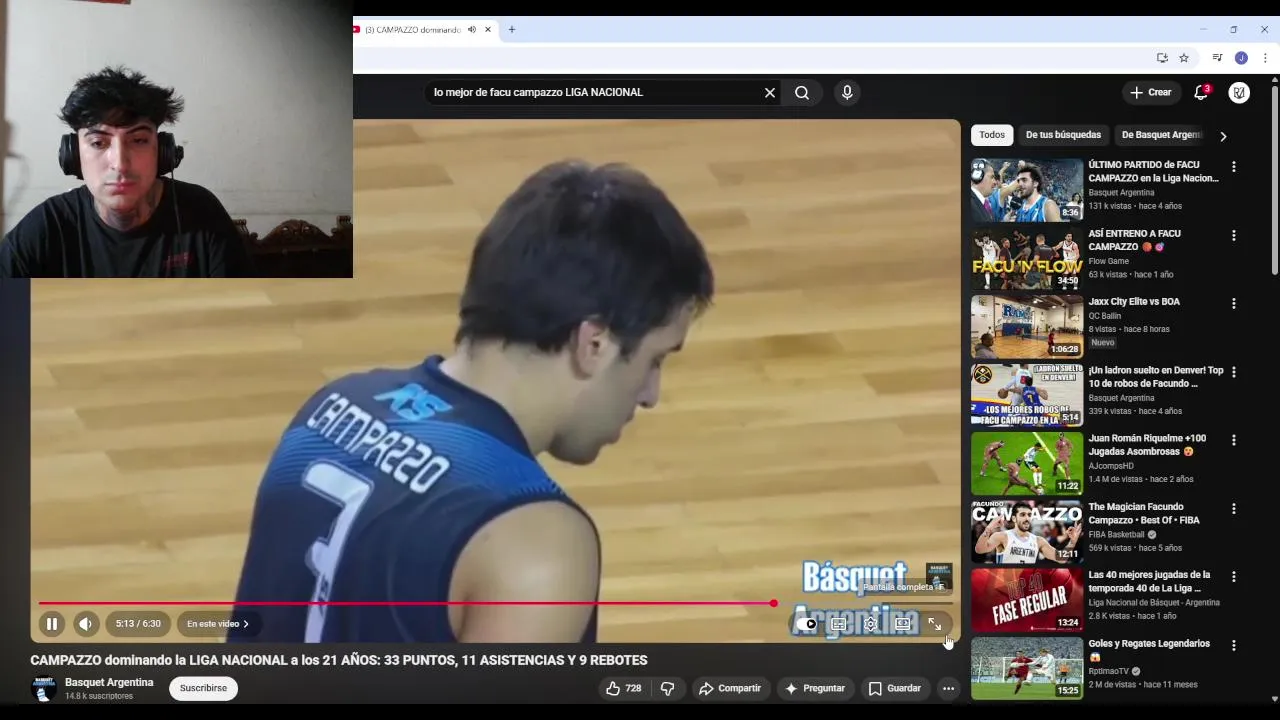Open 'Juan Román Riquelme +100 Jugadas' thumbnail
This screenshot has height=720, width=1280.
click(x=1027, y=463)
